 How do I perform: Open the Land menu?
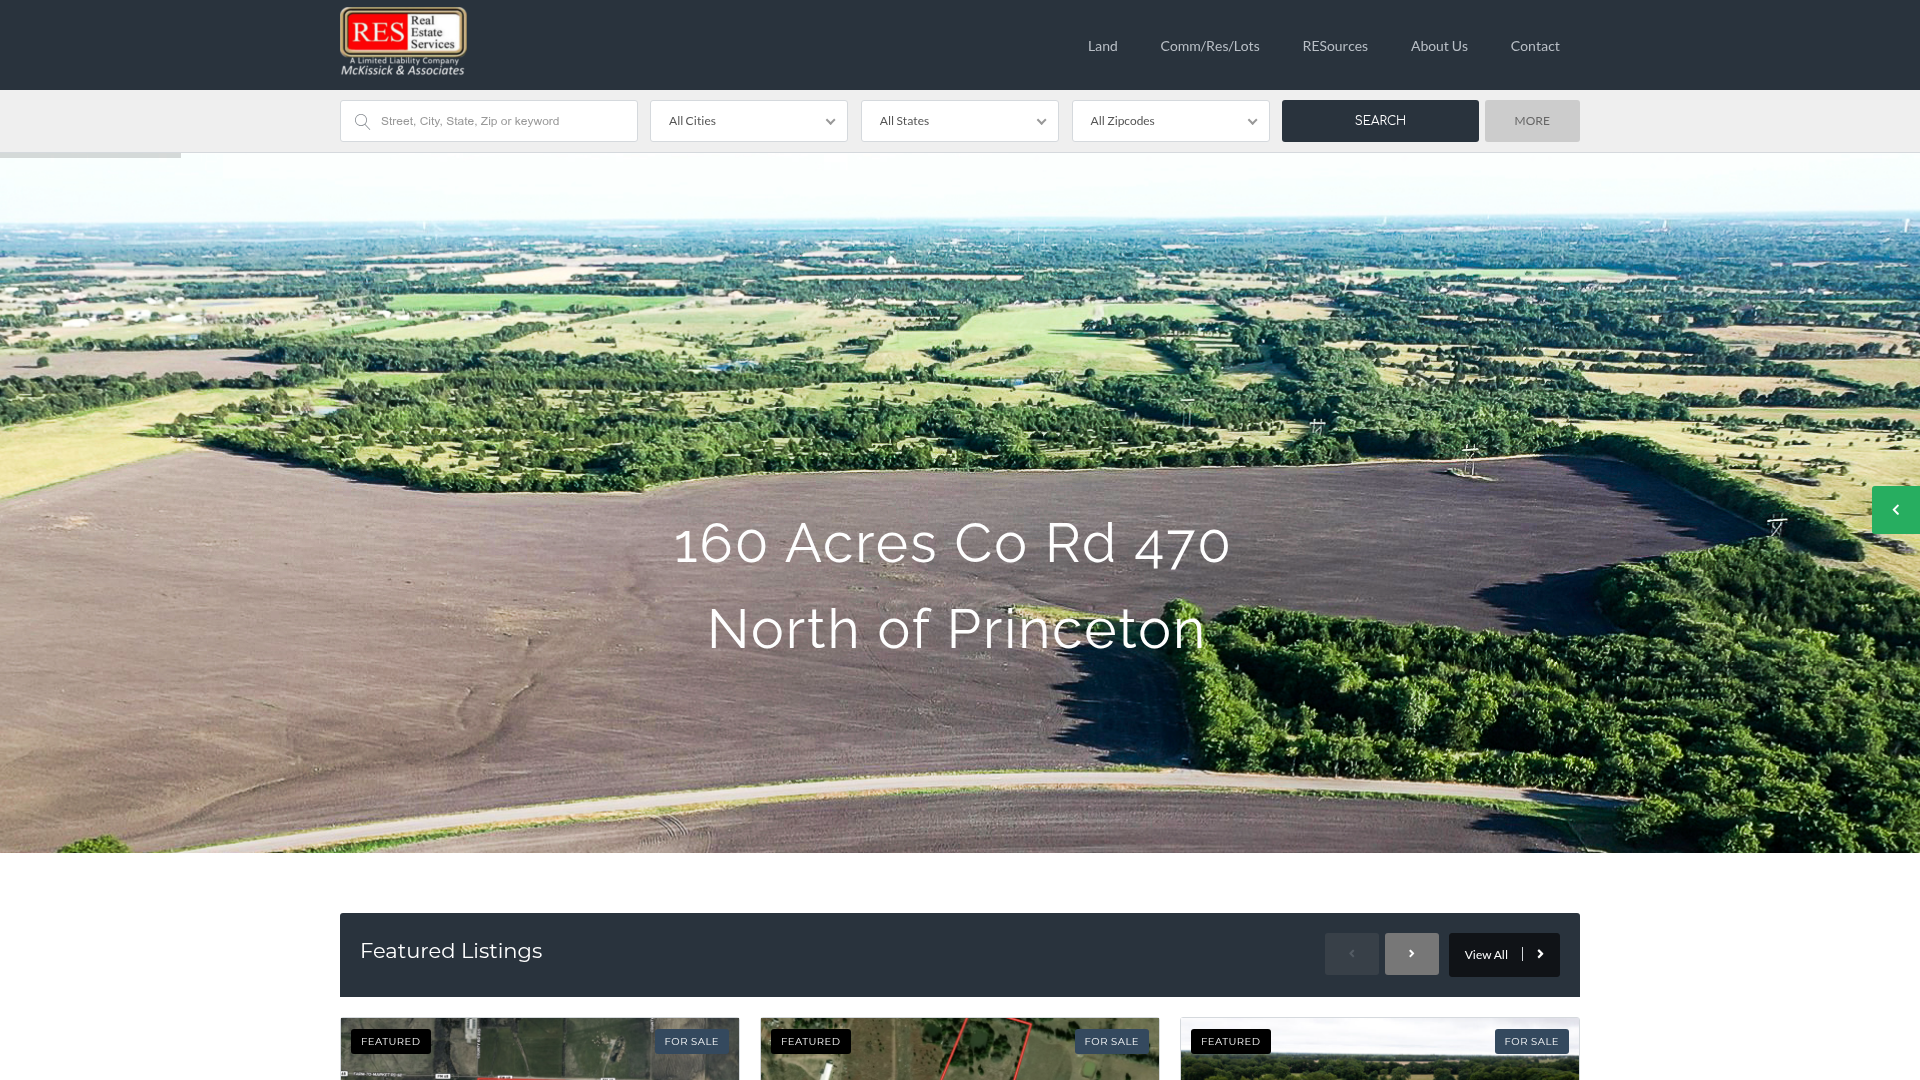click(x=1102, y=46)
